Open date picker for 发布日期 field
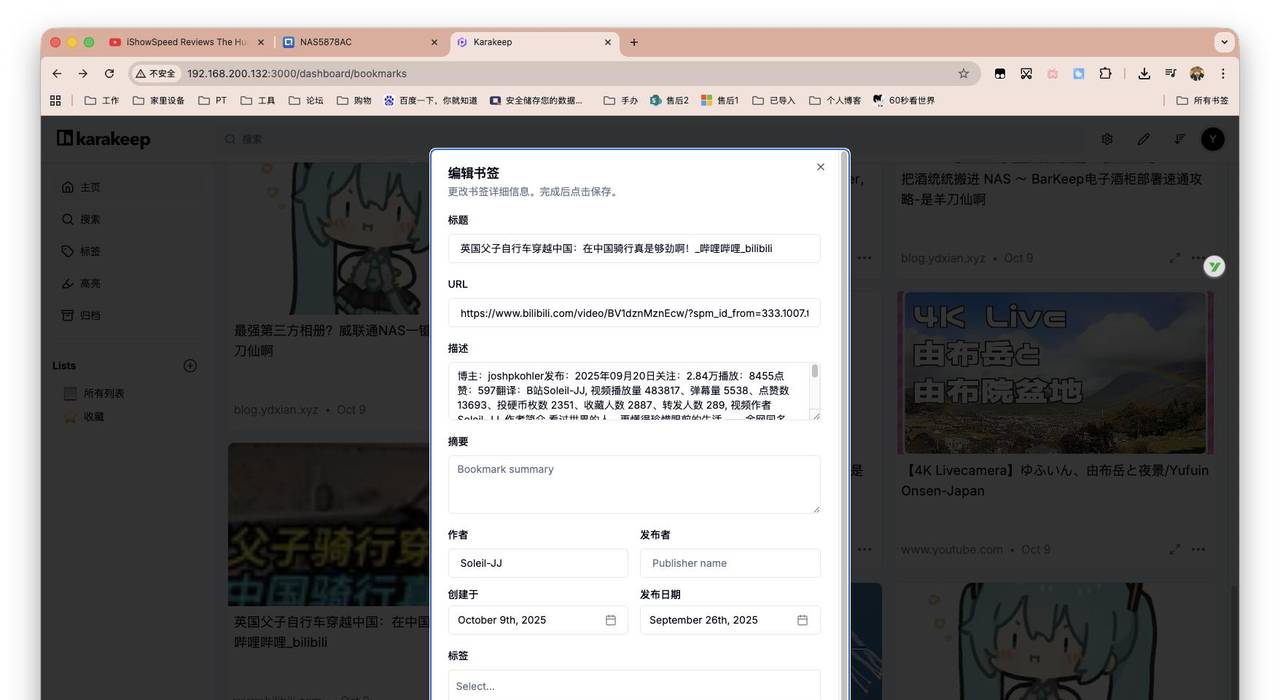1280x700 pixels. coord(802,619)
